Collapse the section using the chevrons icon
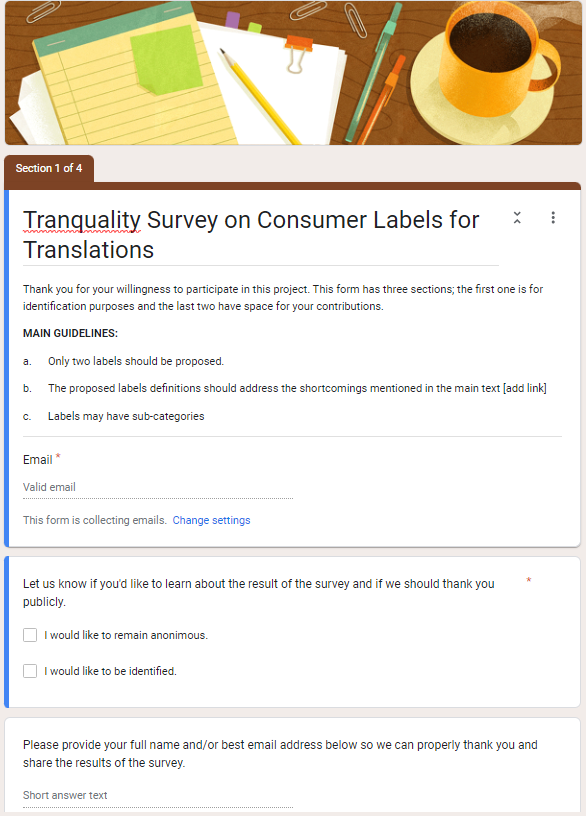Screen dimensions: 586x816 pos(517,218)
